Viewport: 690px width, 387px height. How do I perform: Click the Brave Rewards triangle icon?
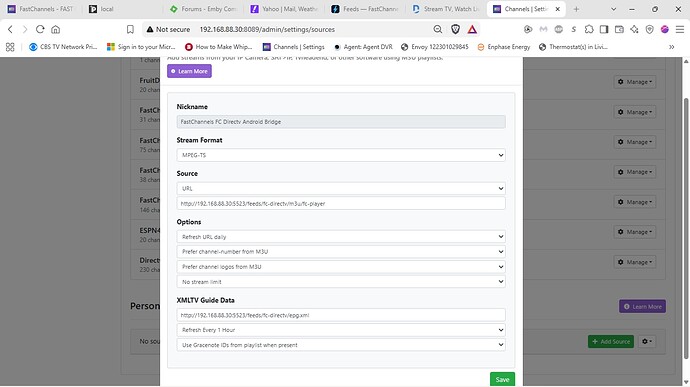pyautogui.click(x=472, y=29)
